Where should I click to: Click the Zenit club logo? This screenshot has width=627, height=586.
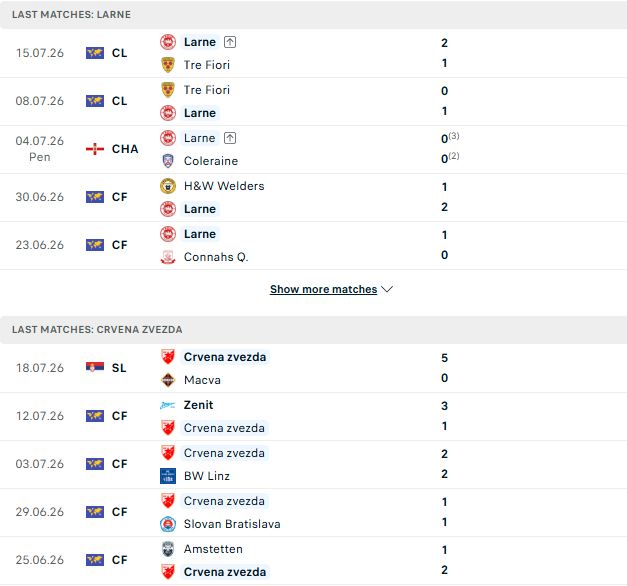(168, 405)
